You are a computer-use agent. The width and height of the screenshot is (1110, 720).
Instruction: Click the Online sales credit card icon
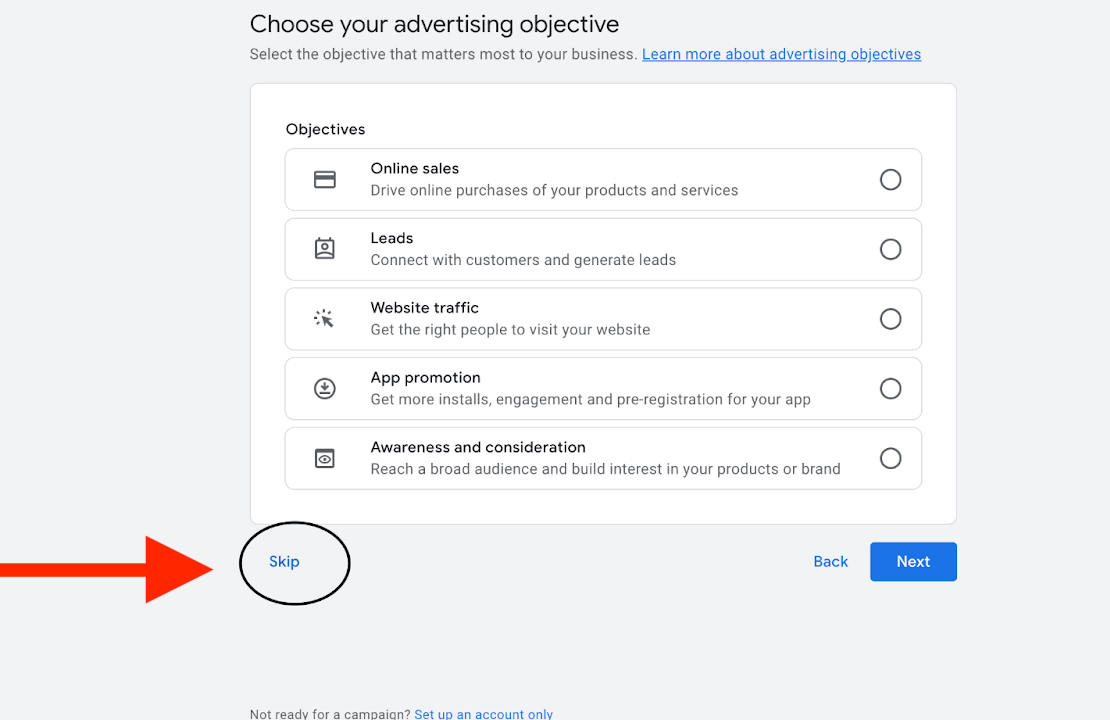click(325, 180)
